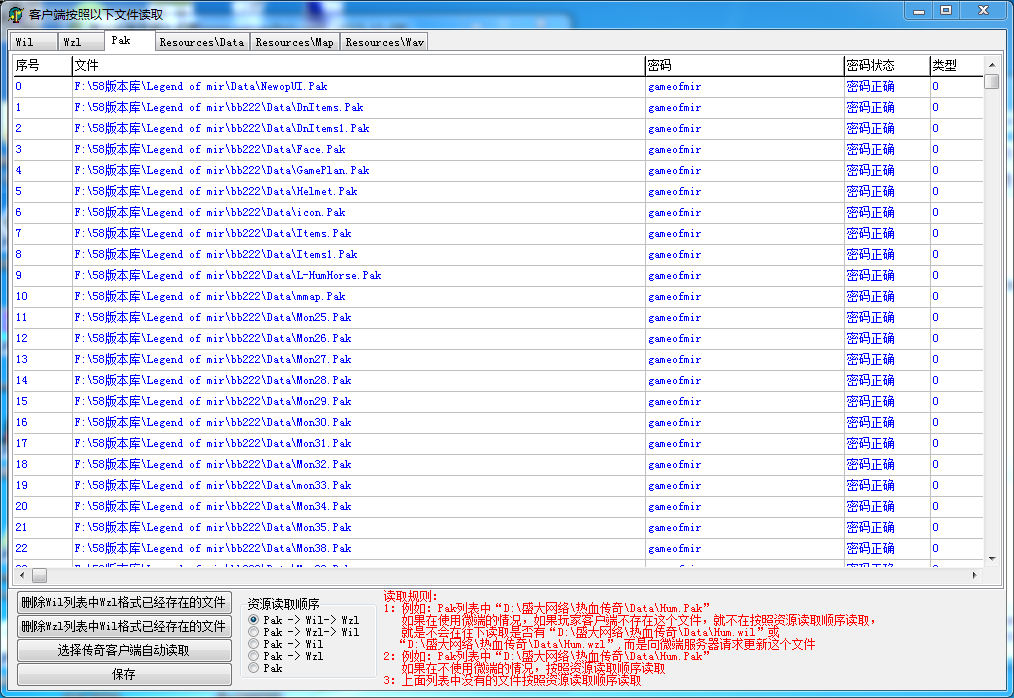
Task: Select the Mon30.Pak file path
Action: tap(213, 422)
